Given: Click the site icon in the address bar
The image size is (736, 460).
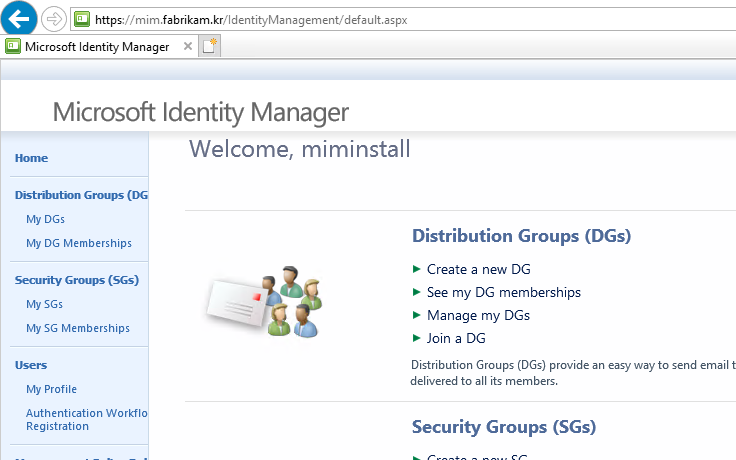Looking at the screenshot, I should (82, 19).
